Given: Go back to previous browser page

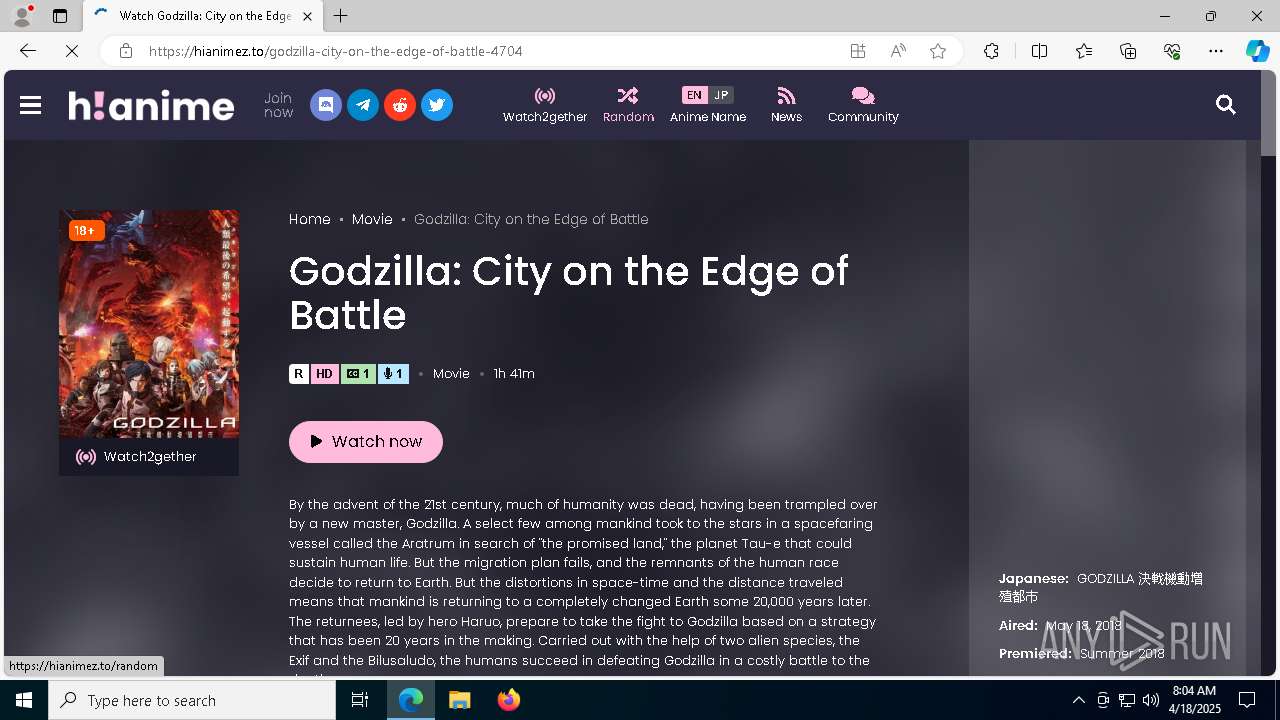Looking at the screenshot, I should 28,51.
